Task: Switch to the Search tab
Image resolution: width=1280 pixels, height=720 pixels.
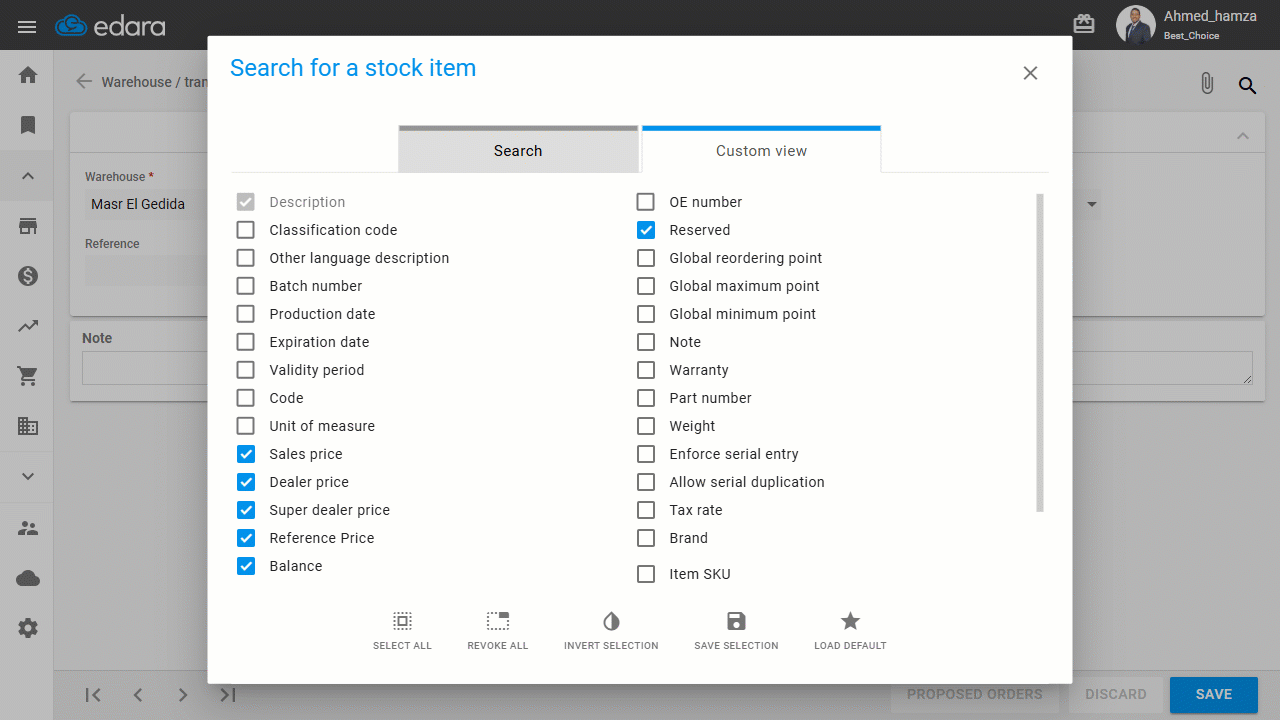Action: click(518, 149)
